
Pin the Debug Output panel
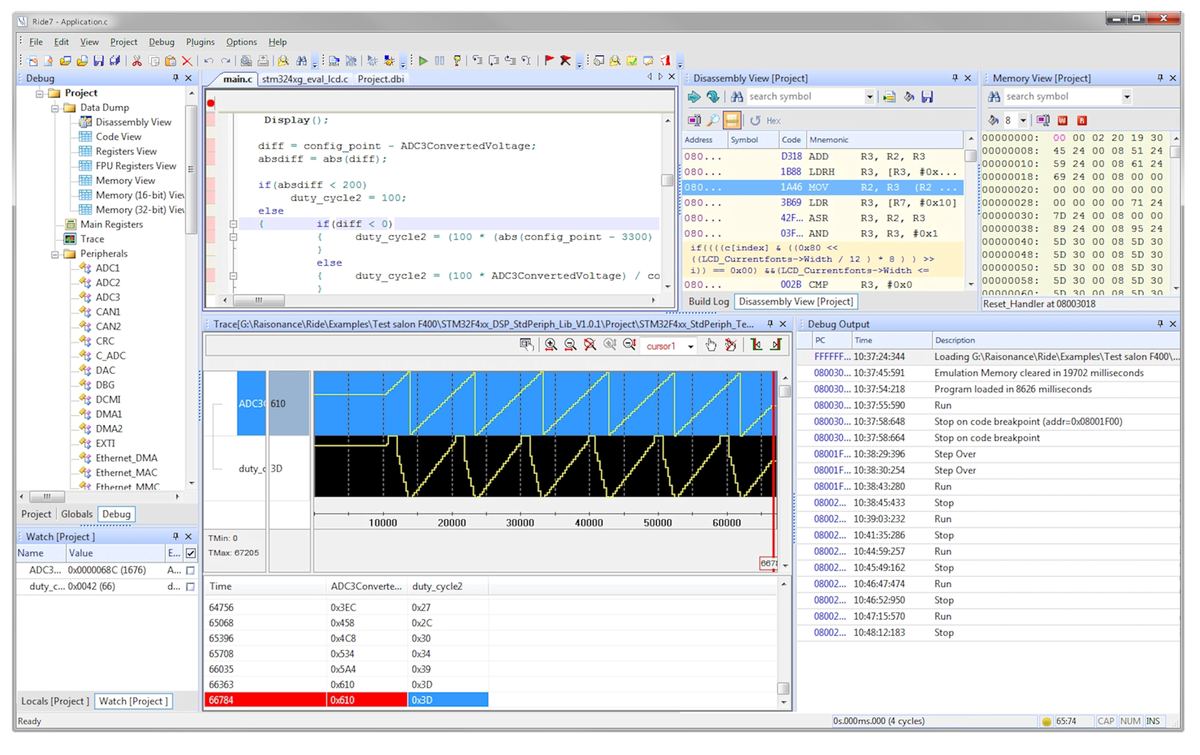click(x=1161, y=324)
